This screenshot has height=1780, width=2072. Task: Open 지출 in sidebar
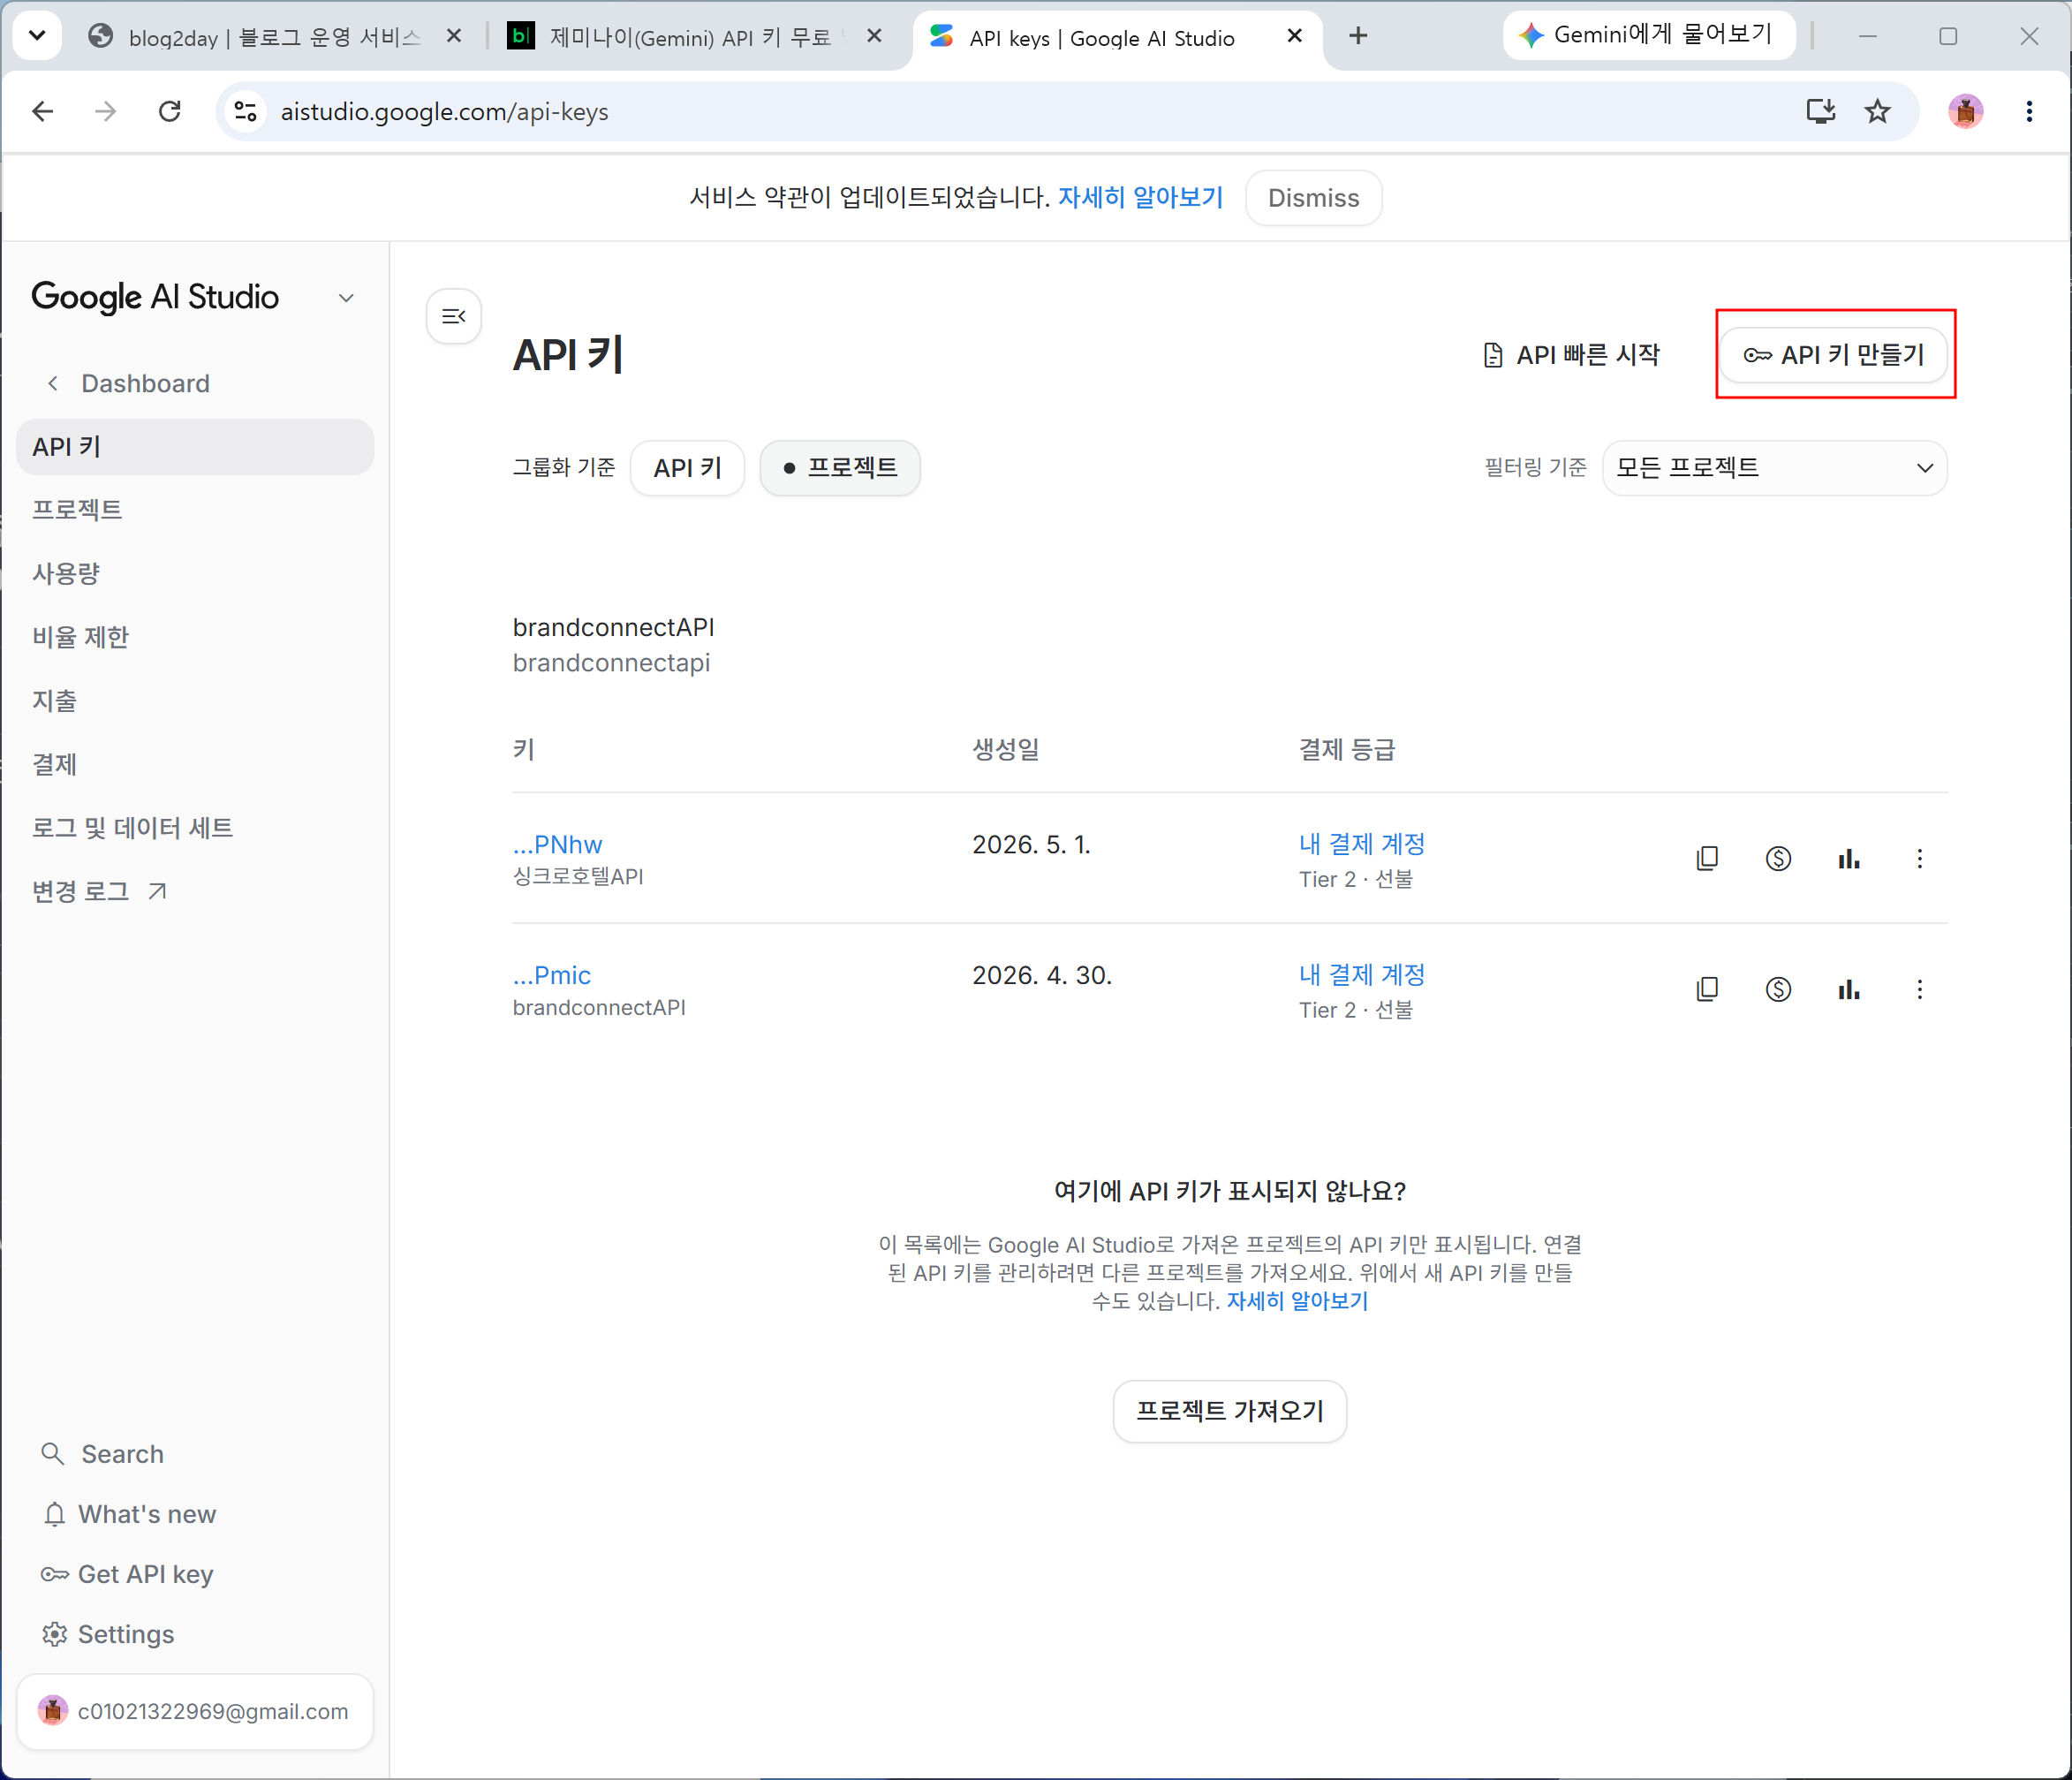tap(54, 700)
